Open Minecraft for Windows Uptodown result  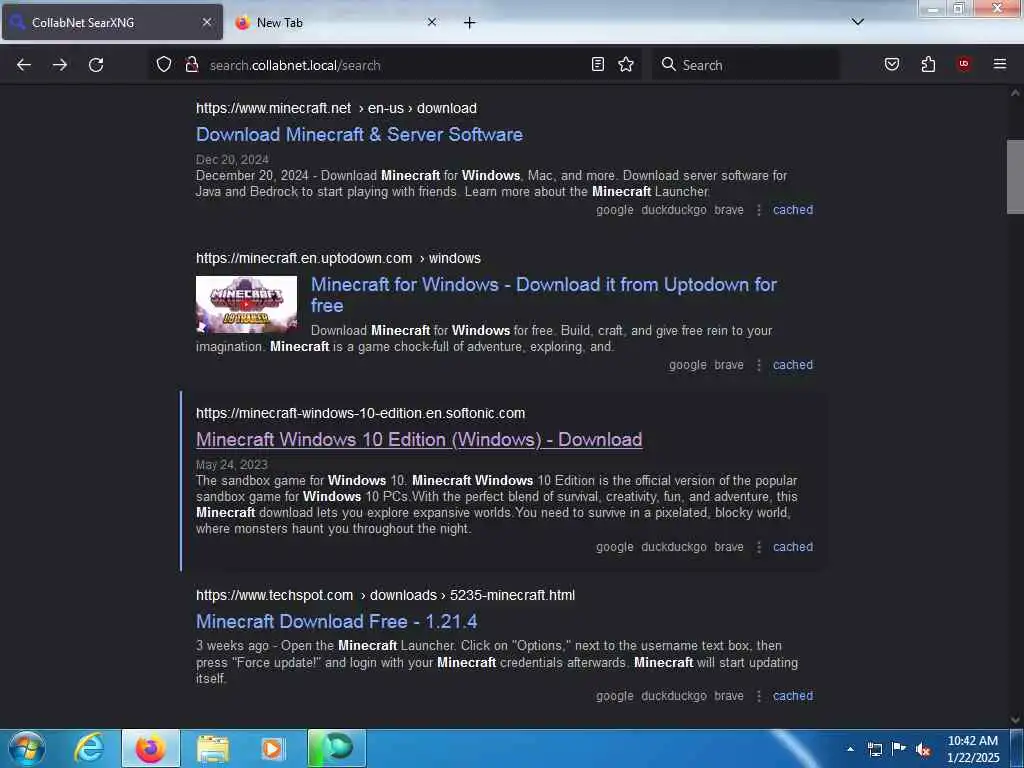point(543,295)
